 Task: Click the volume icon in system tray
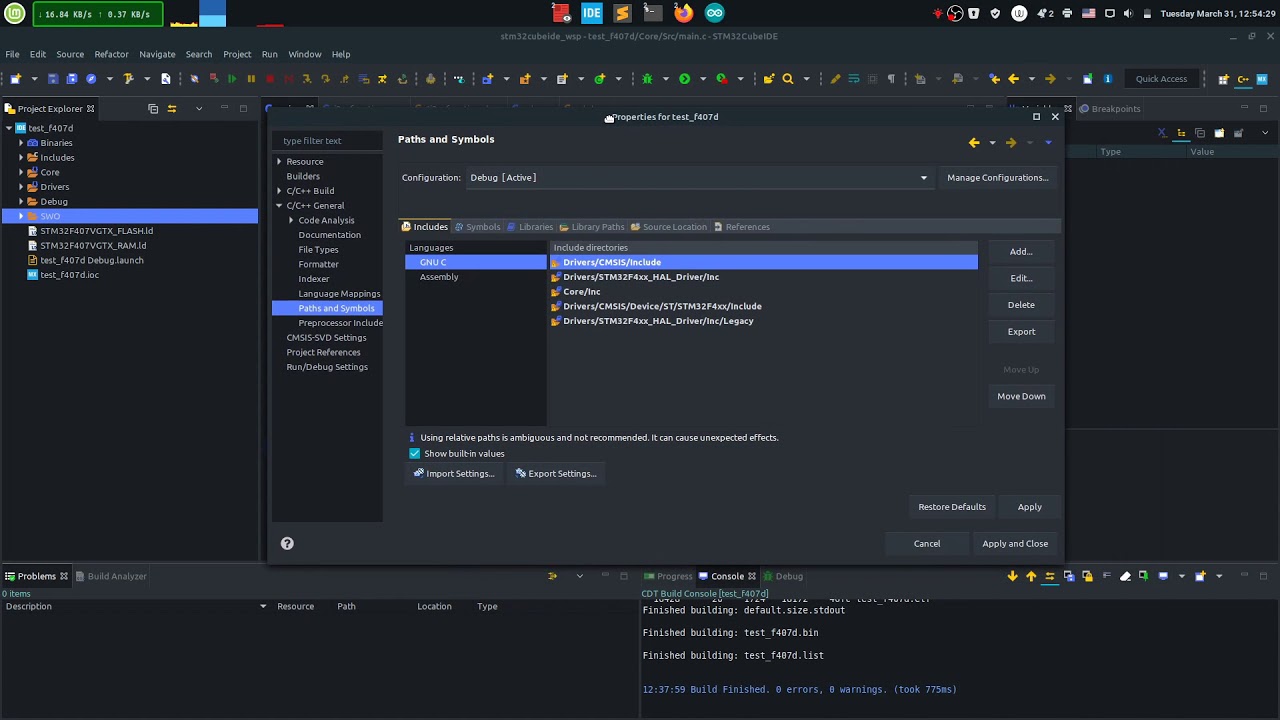(1128, 13)
